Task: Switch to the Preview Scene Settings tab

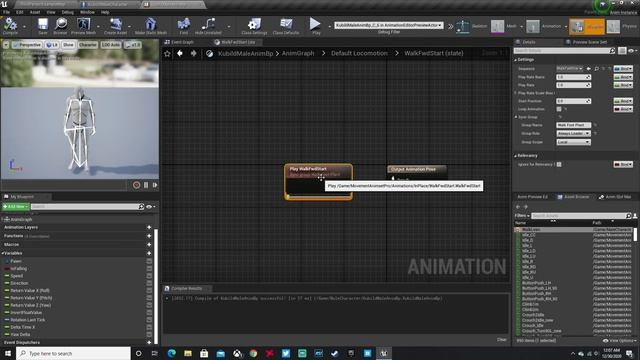Action: click(587, 42)
